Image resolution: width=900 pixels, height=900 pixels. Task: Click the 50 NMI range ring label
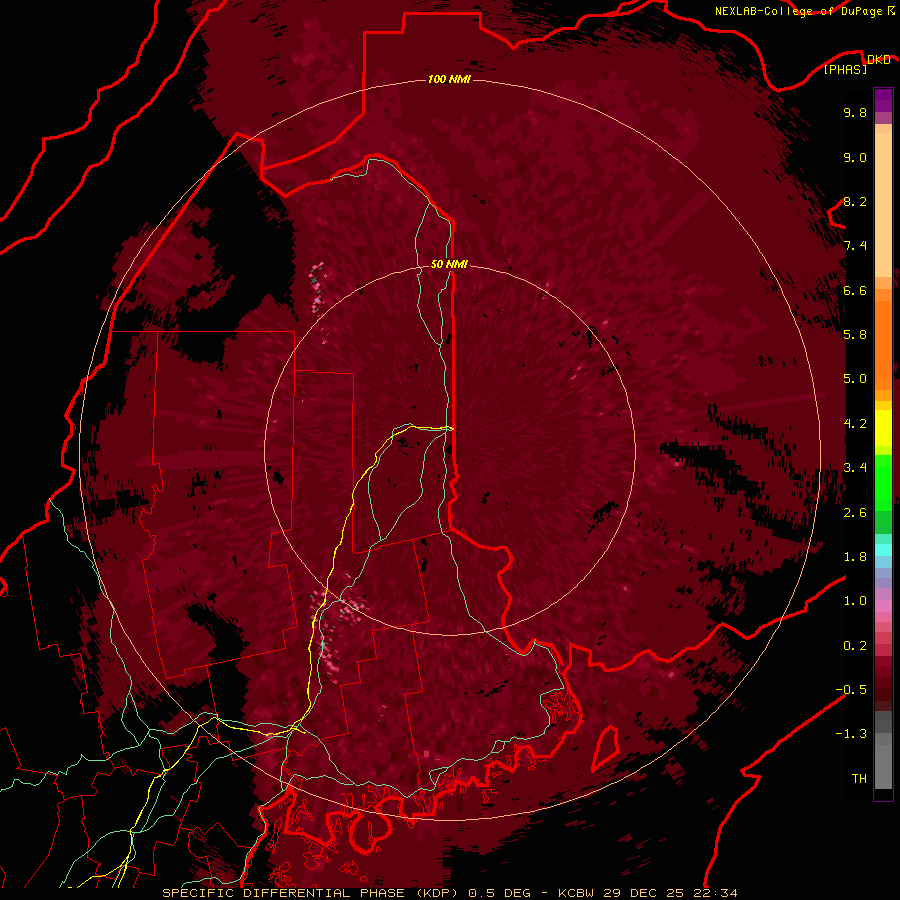449,264
